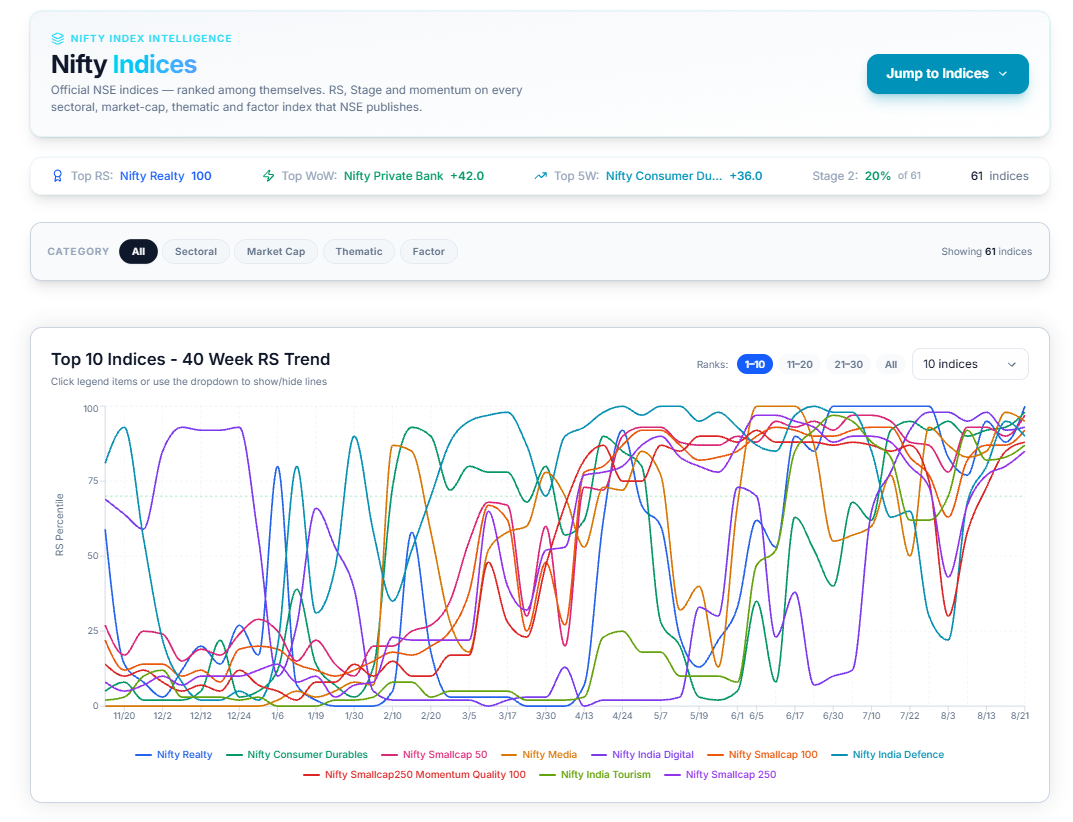The image size is (1073, 822).
Task: Open the Jump to Indices dropdown button
Action: point(947,74)
